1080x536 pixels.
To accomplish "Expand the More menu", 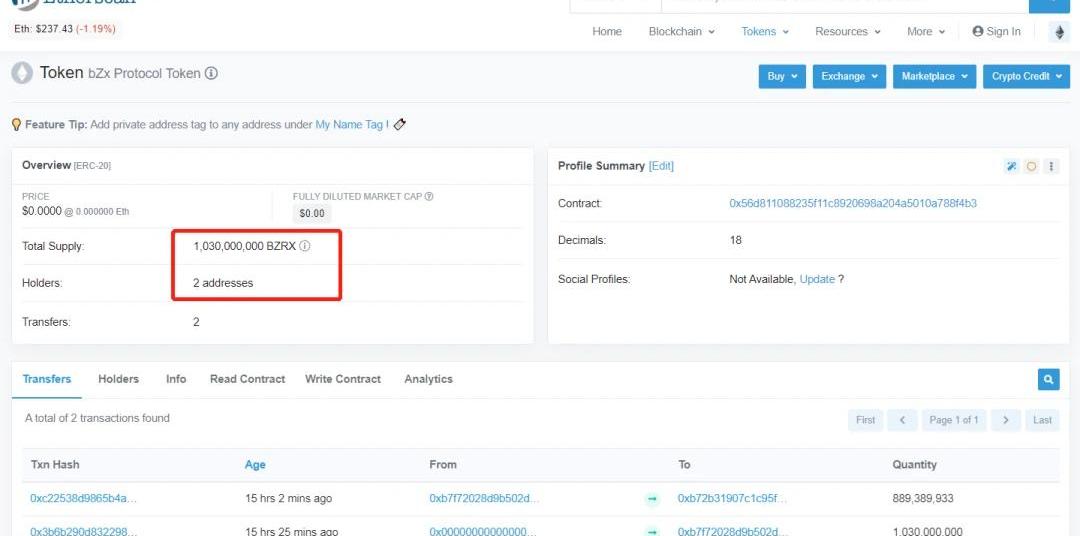I will pos(926,32).
